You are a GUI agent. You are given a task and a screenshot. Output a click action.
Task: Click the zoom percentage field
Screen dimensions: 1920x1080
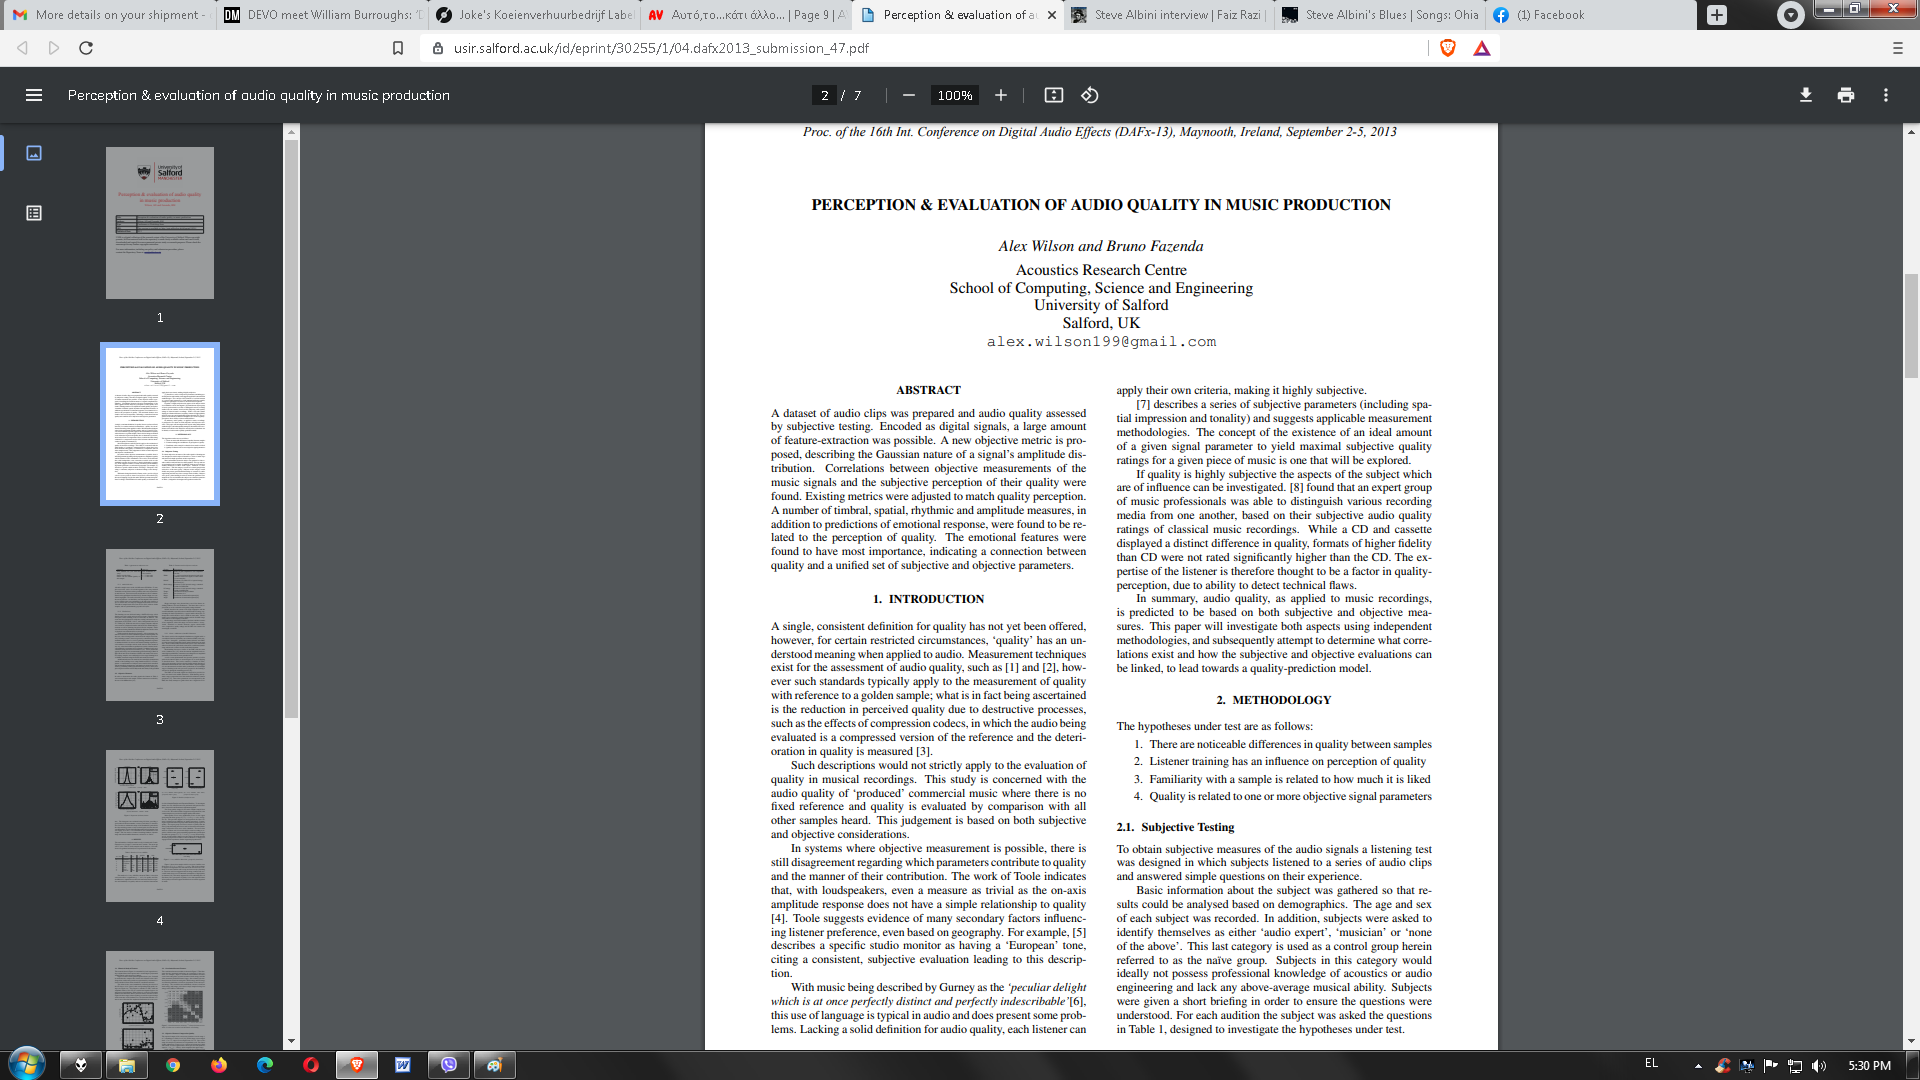click(x=954, y=95)
